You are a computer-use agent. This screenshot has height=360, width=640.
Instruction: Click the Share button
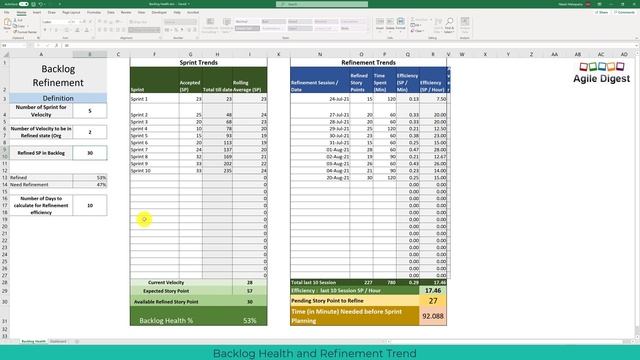[x=602, y=13]
